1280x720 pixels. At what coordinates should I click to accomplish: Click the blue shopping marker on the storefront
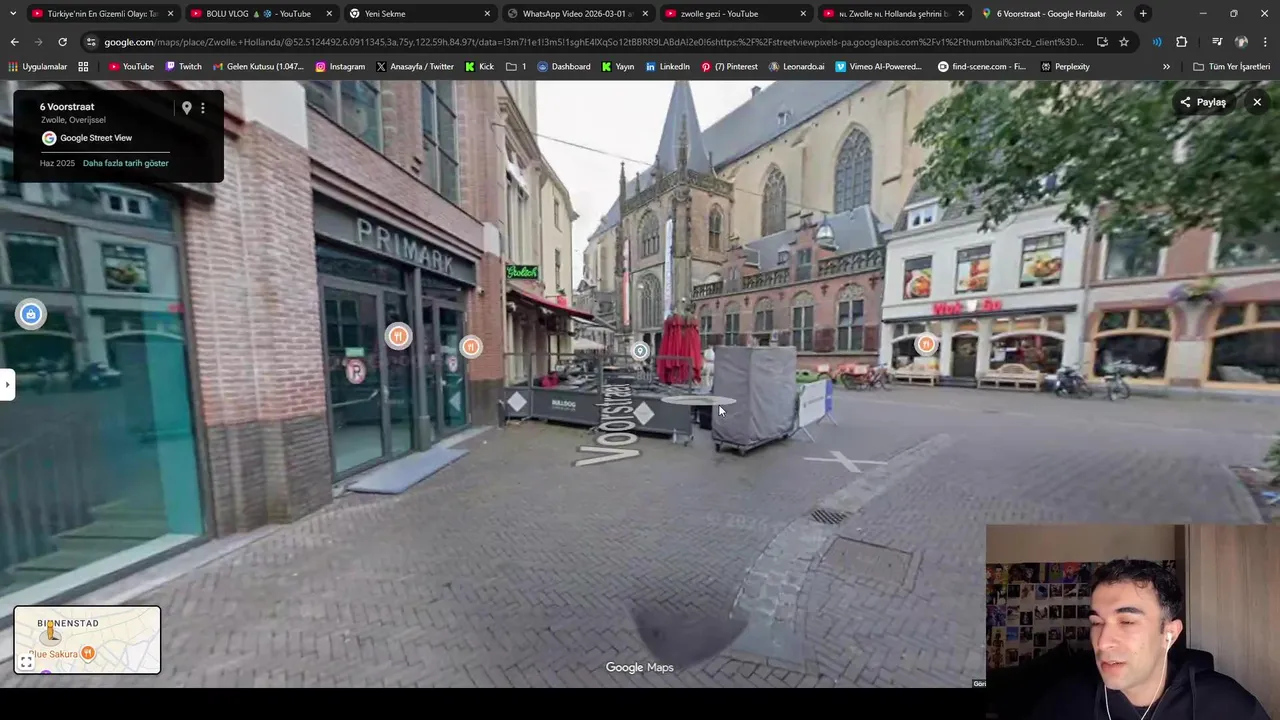coord(30,314)
